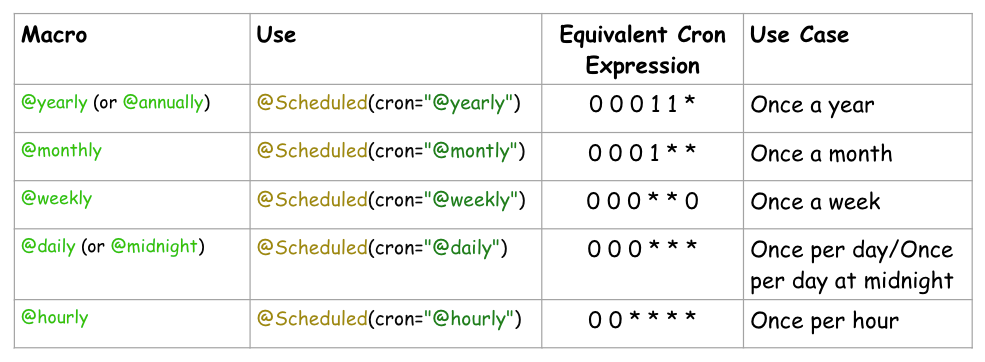Image resolution: width=985 pixels, height=362 pixels.
Task: Click the @midnight macro text
Action: click(155, 246)
